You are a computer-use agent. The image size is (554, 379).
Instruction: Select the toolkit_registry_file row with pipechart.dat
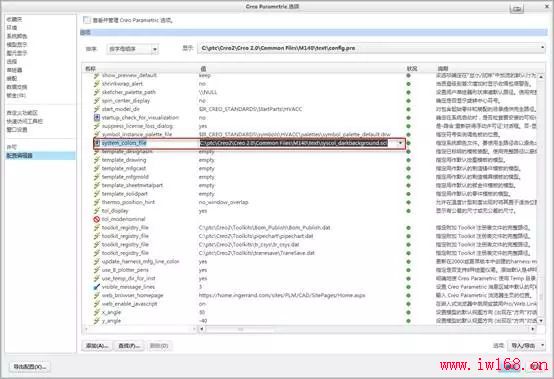(311, 236)
